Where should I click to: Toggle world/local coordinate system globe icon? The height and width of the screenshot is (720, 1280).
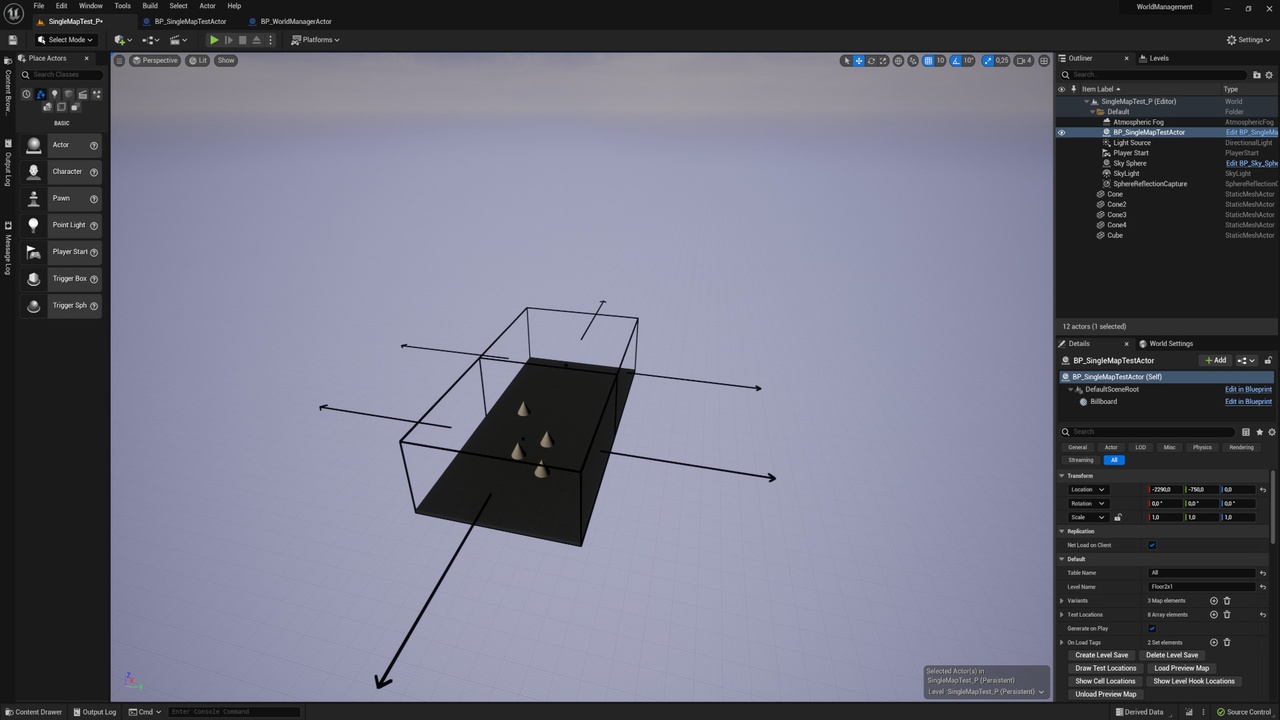(898, 61)
